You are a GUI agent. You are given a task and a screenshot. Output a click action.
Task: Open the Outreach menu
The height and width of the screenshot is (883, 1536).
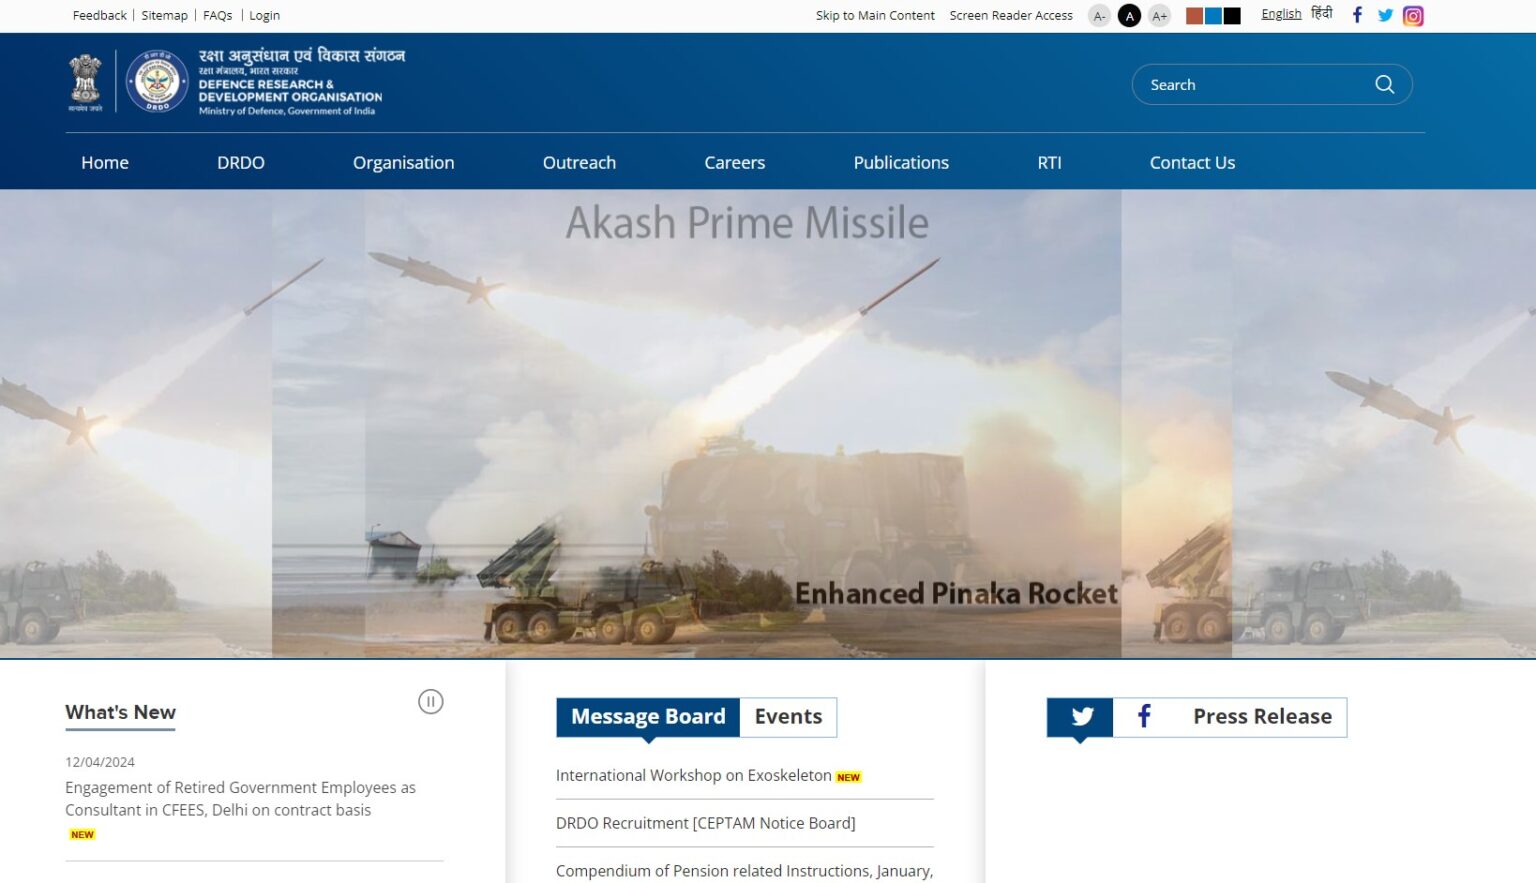tap(579, 162)
